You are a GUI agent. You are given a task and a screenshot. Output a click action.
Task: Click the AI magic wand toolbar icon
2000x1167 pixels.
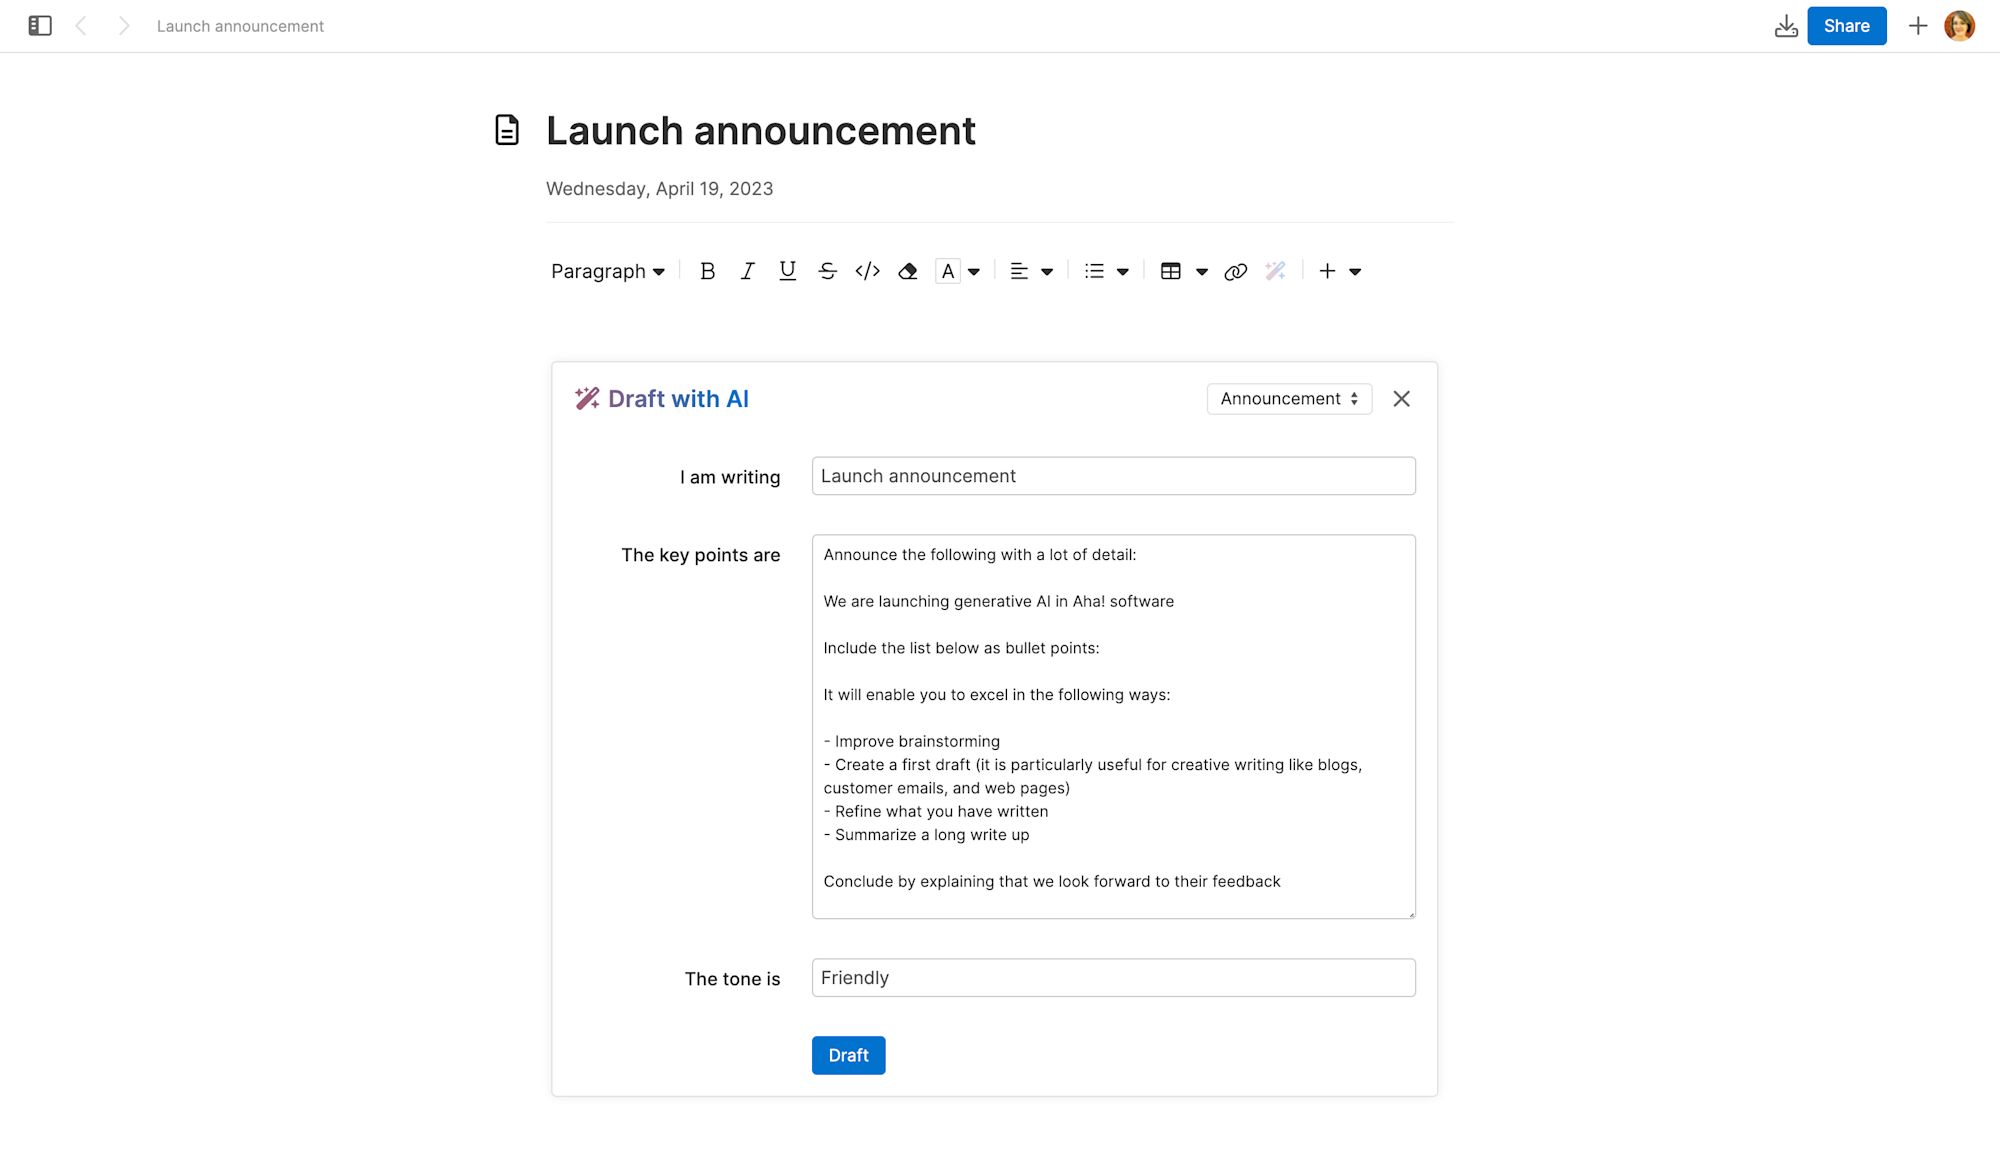[x=1275, y=271]
